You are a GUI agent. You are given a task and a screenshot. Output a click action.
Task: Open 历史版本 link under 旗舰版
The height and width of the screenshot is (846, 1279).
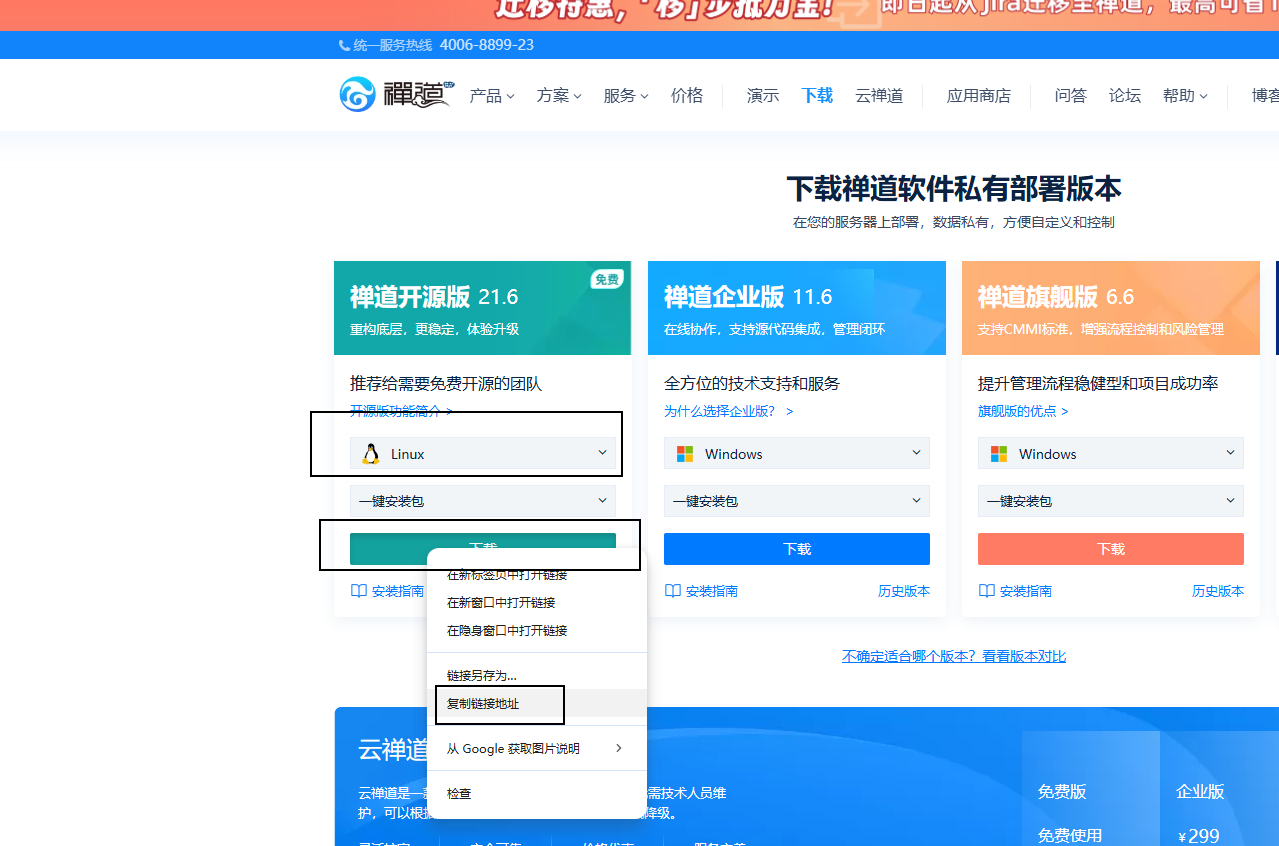[x=1218, y=591]
